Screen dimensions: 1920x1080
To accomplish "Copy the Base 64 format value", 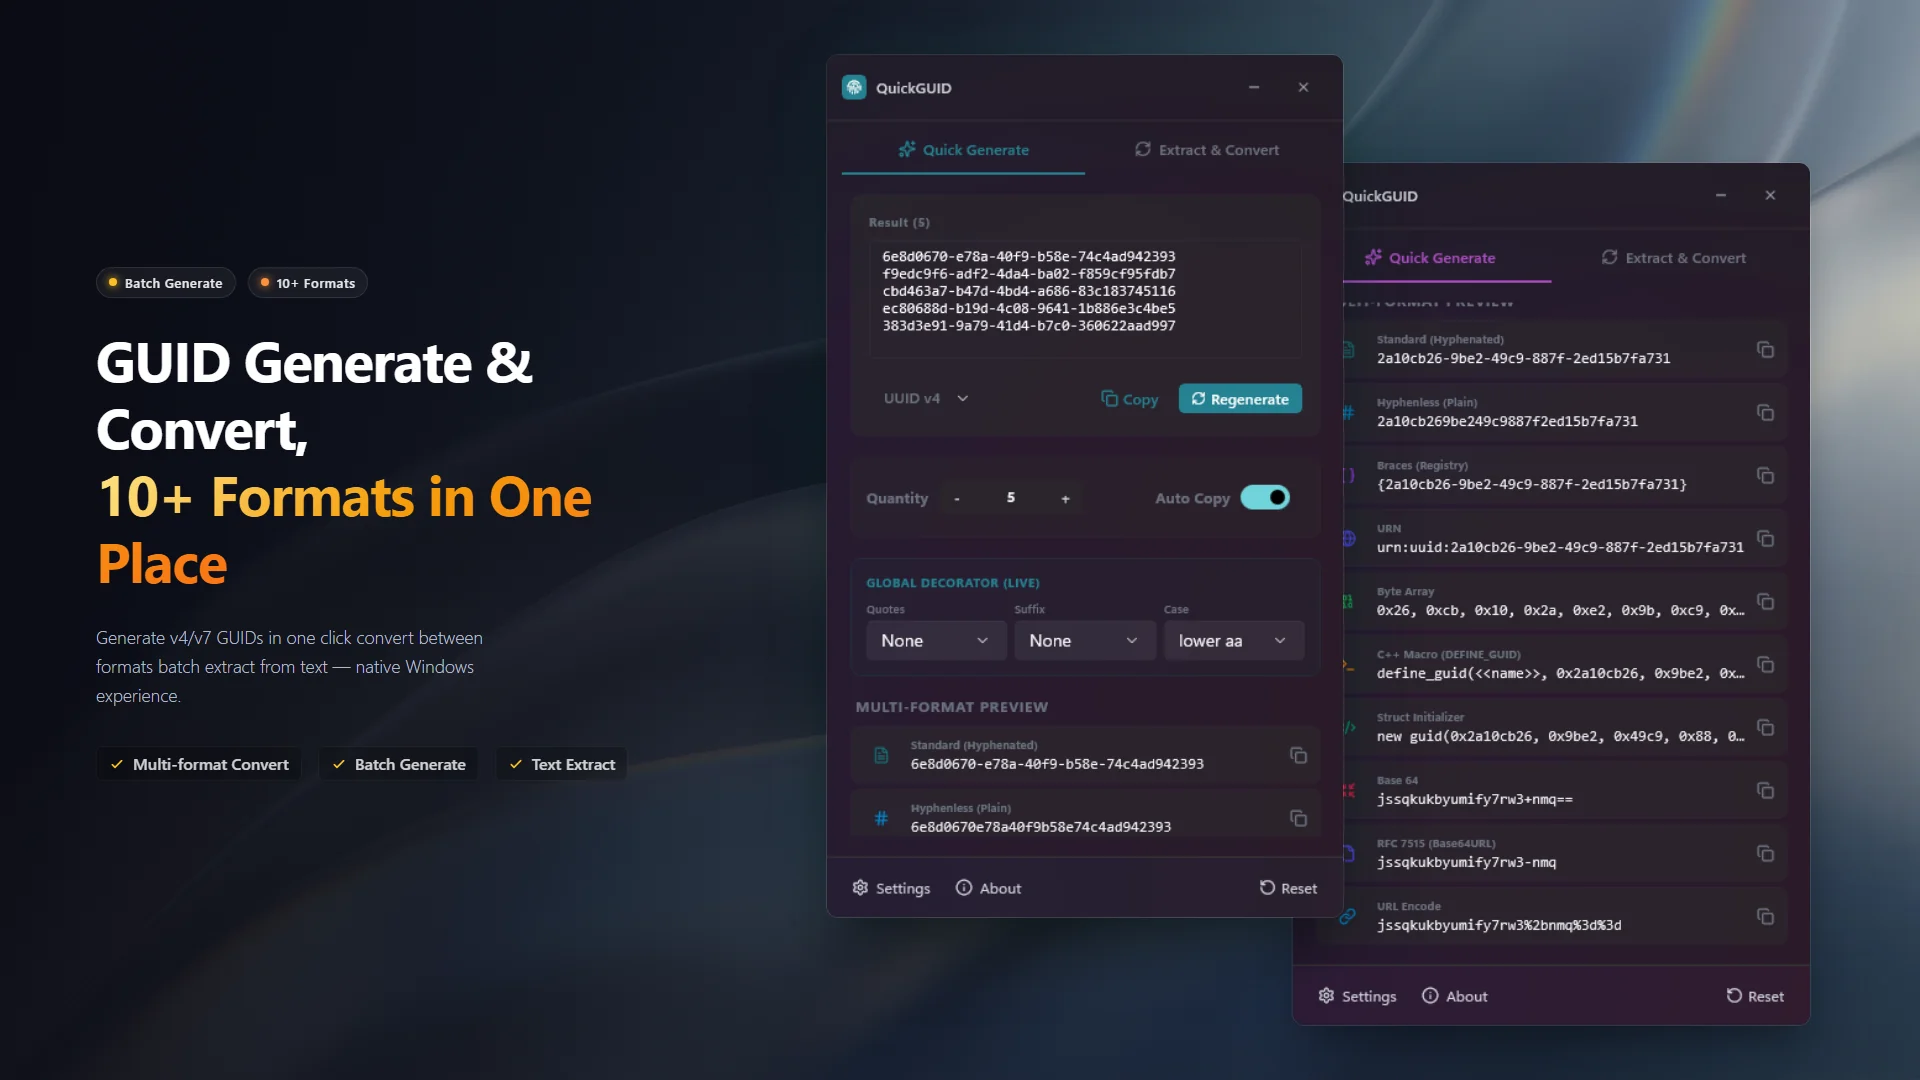I will 1765,791.
